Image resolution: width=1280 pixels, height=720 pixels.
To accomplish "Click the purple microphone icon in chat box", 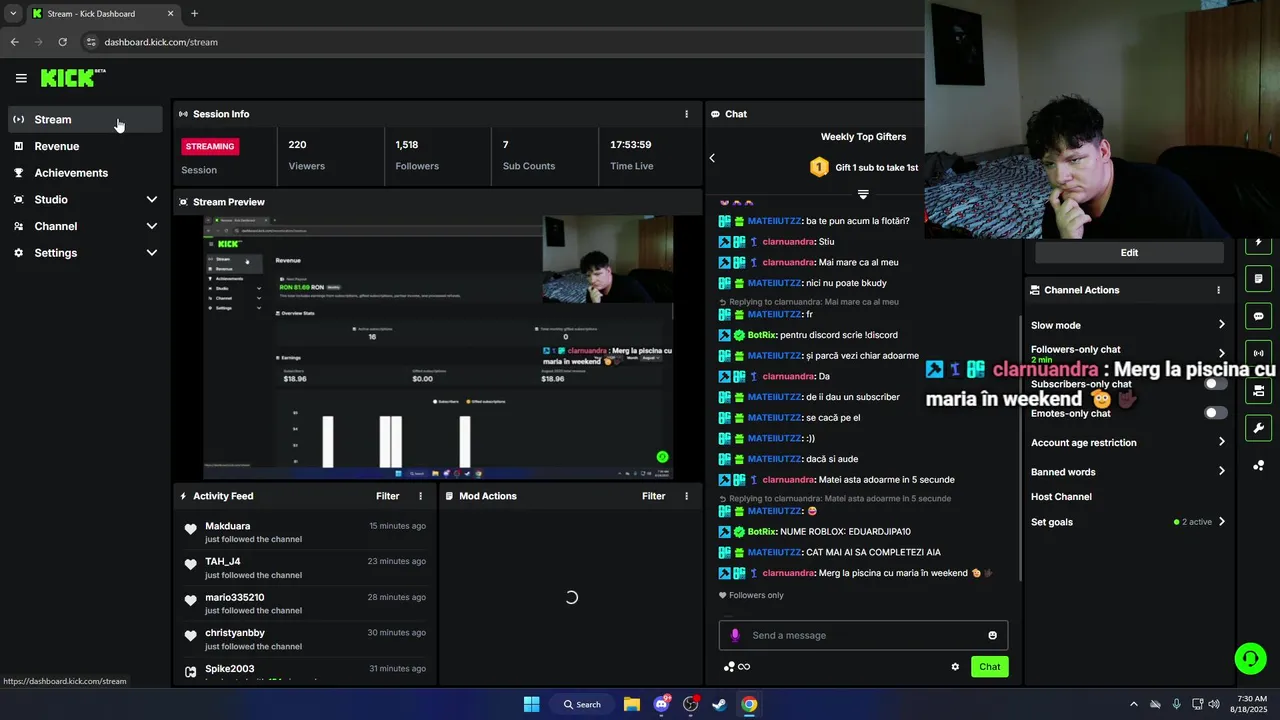I will pos(735,635).
